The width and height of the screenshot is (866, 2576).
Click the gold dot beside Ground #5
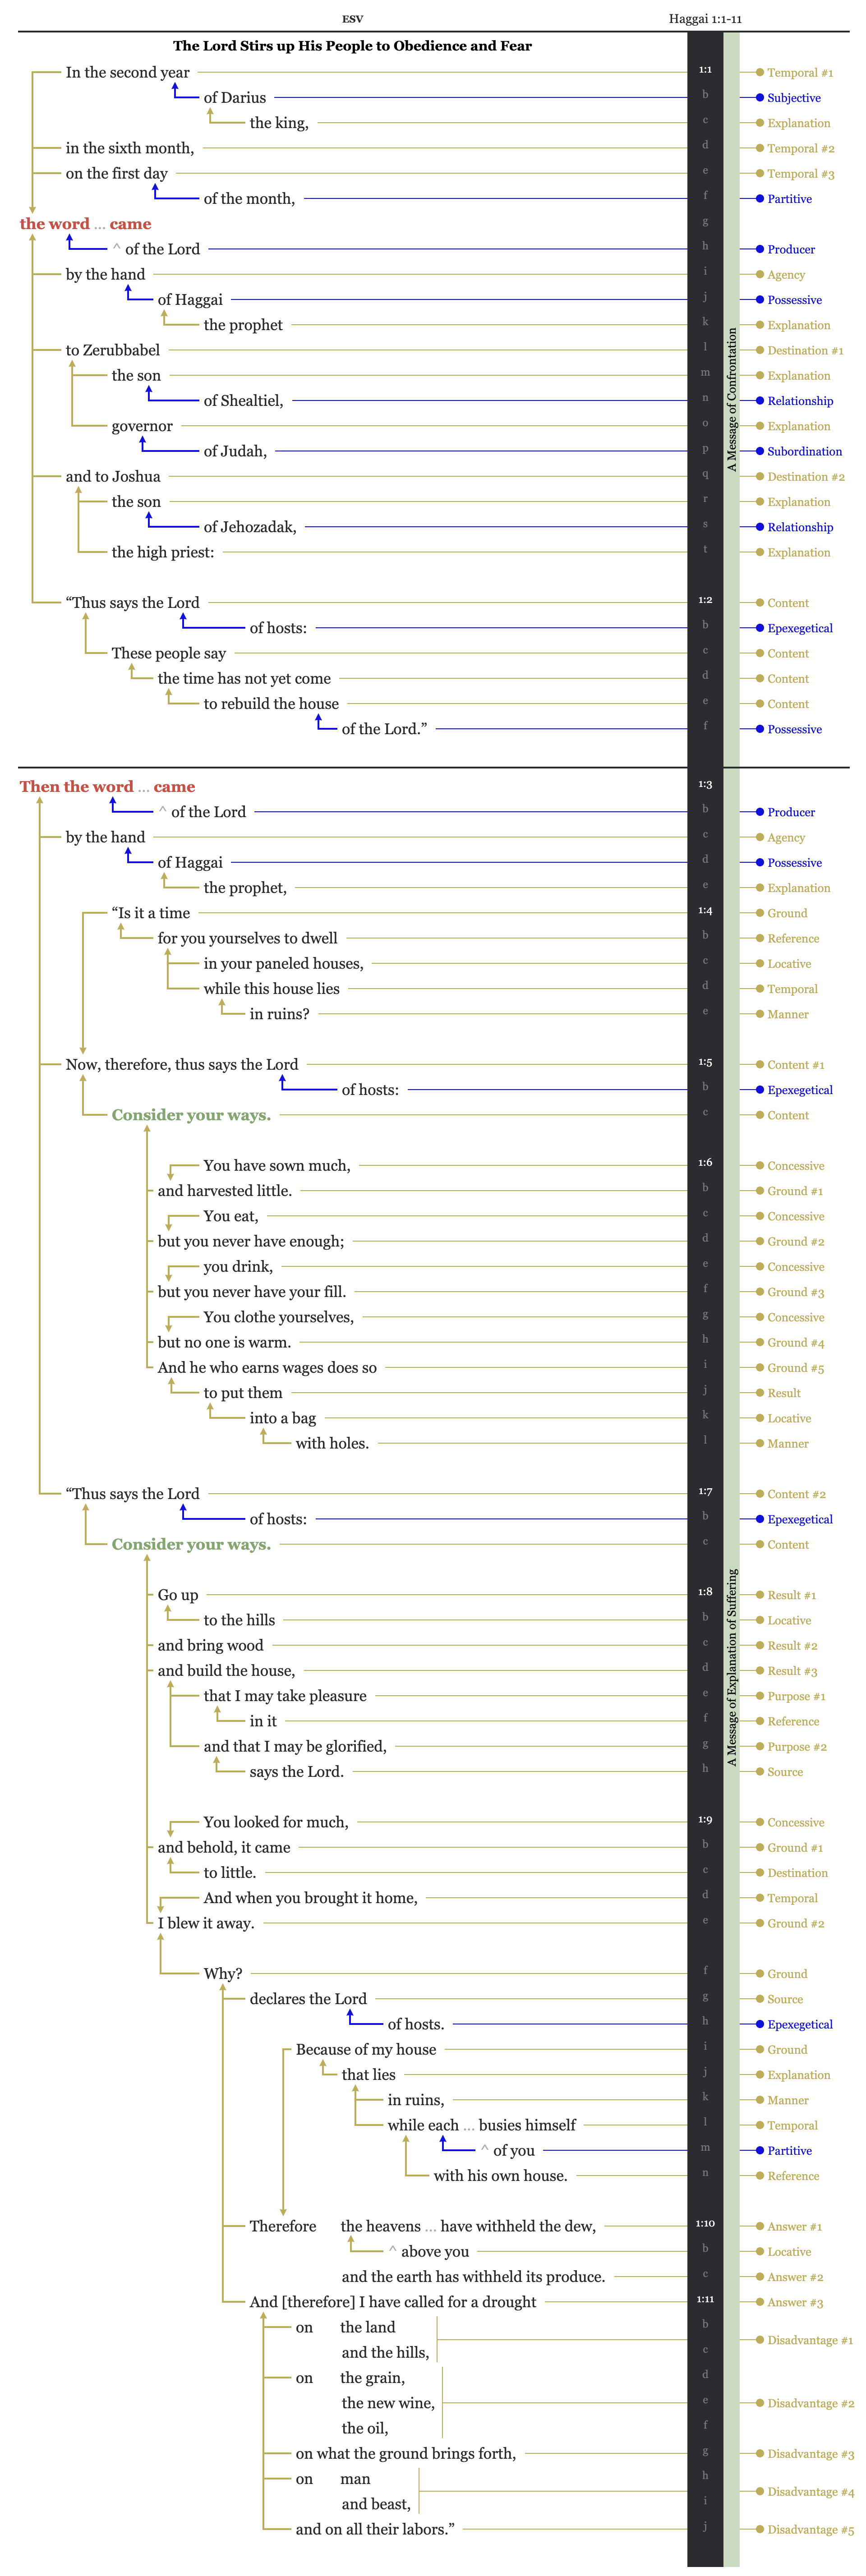coord(760,1367)
